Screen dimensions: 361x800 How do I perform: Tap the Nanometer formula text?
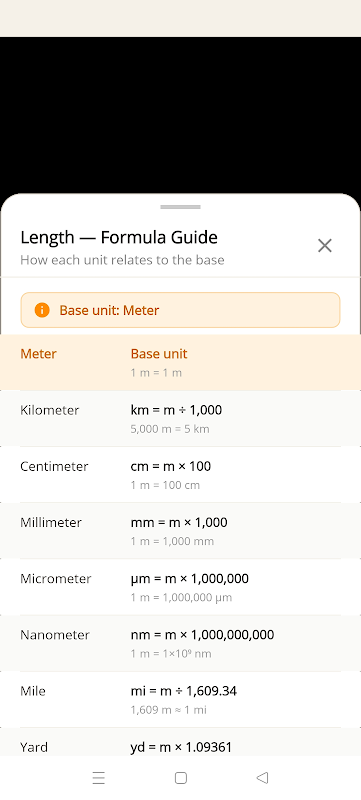202,635
